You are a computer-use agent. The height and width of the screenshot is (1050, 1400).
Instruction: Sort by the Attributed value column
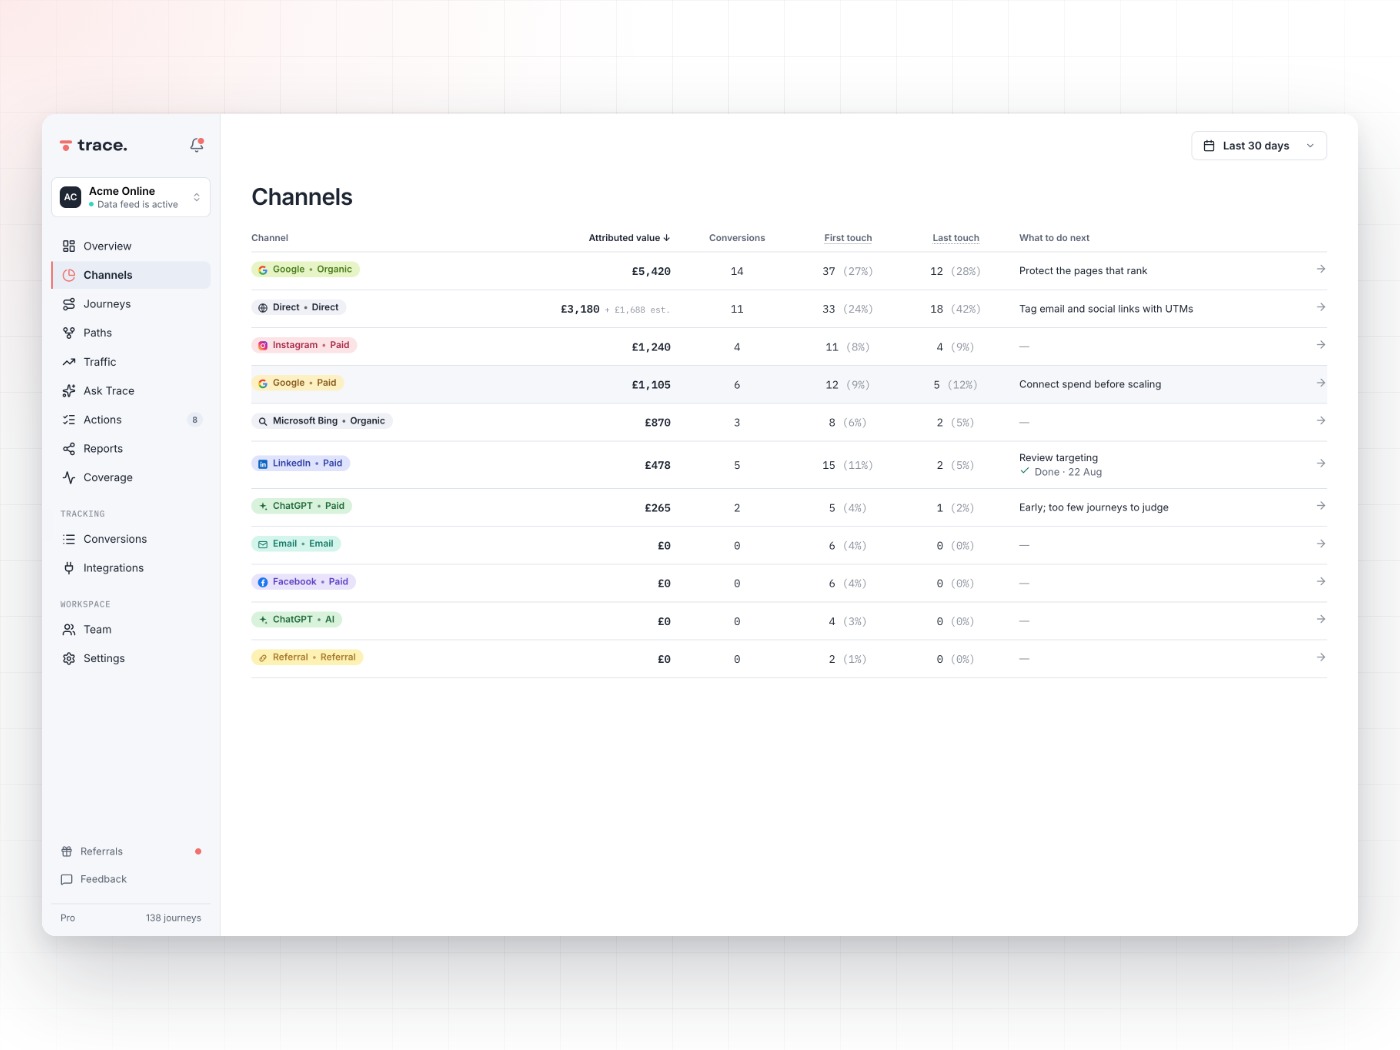pos(629,238)
